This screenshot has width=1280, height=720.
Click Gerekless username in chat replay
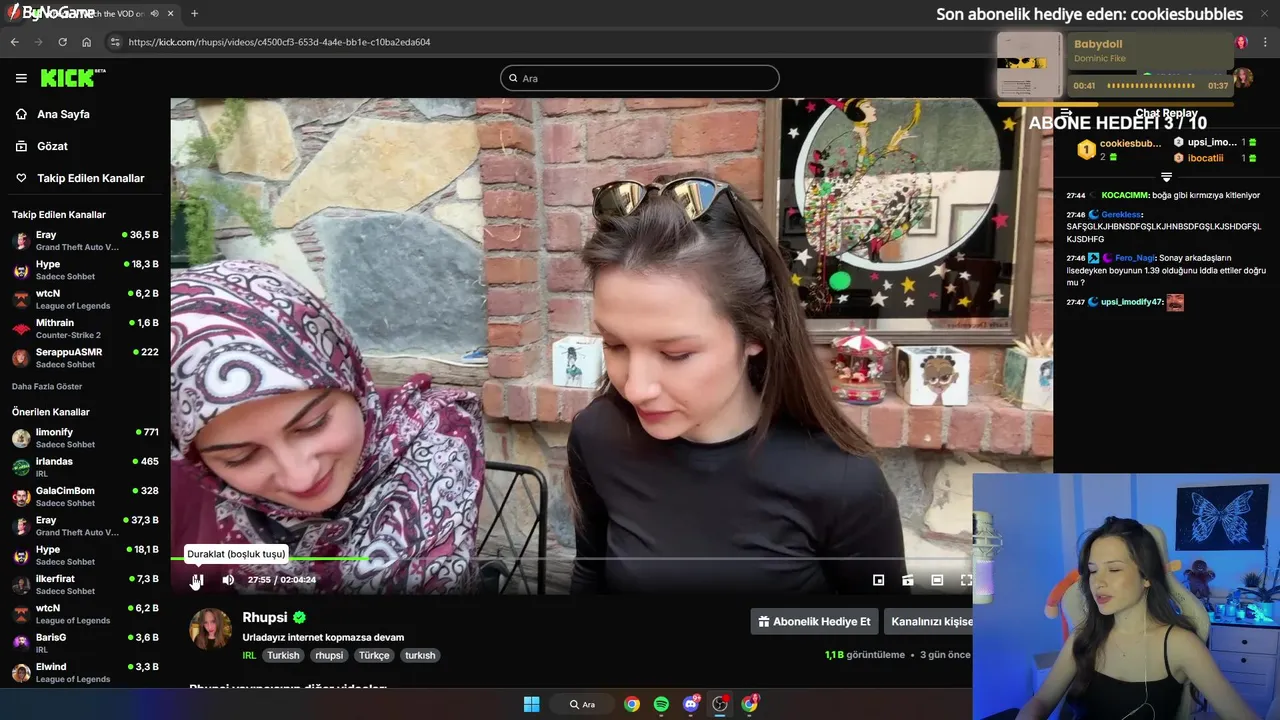(x=1120, y=214)
